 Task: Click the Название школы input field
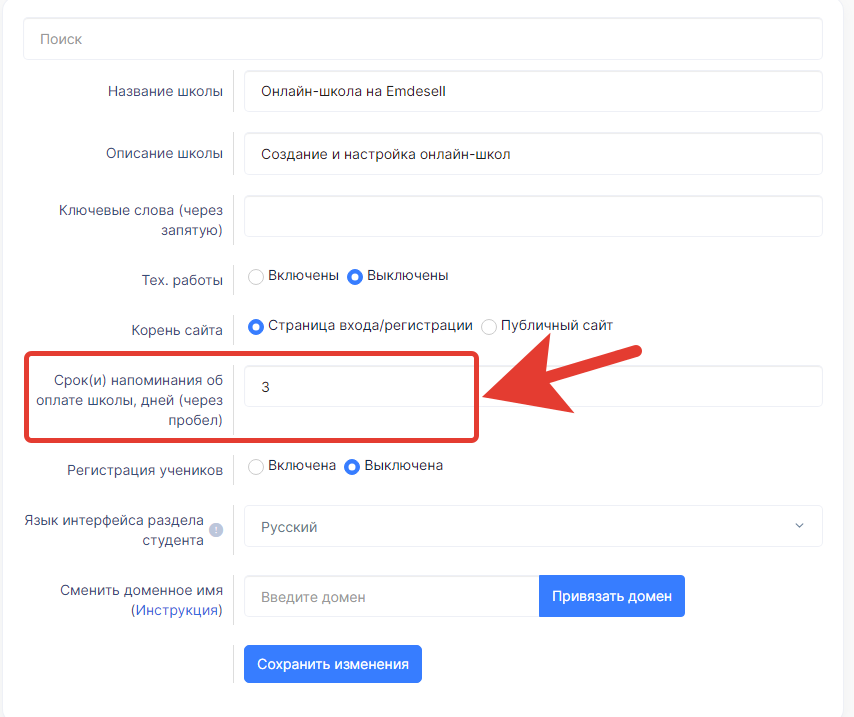point(533,92)
